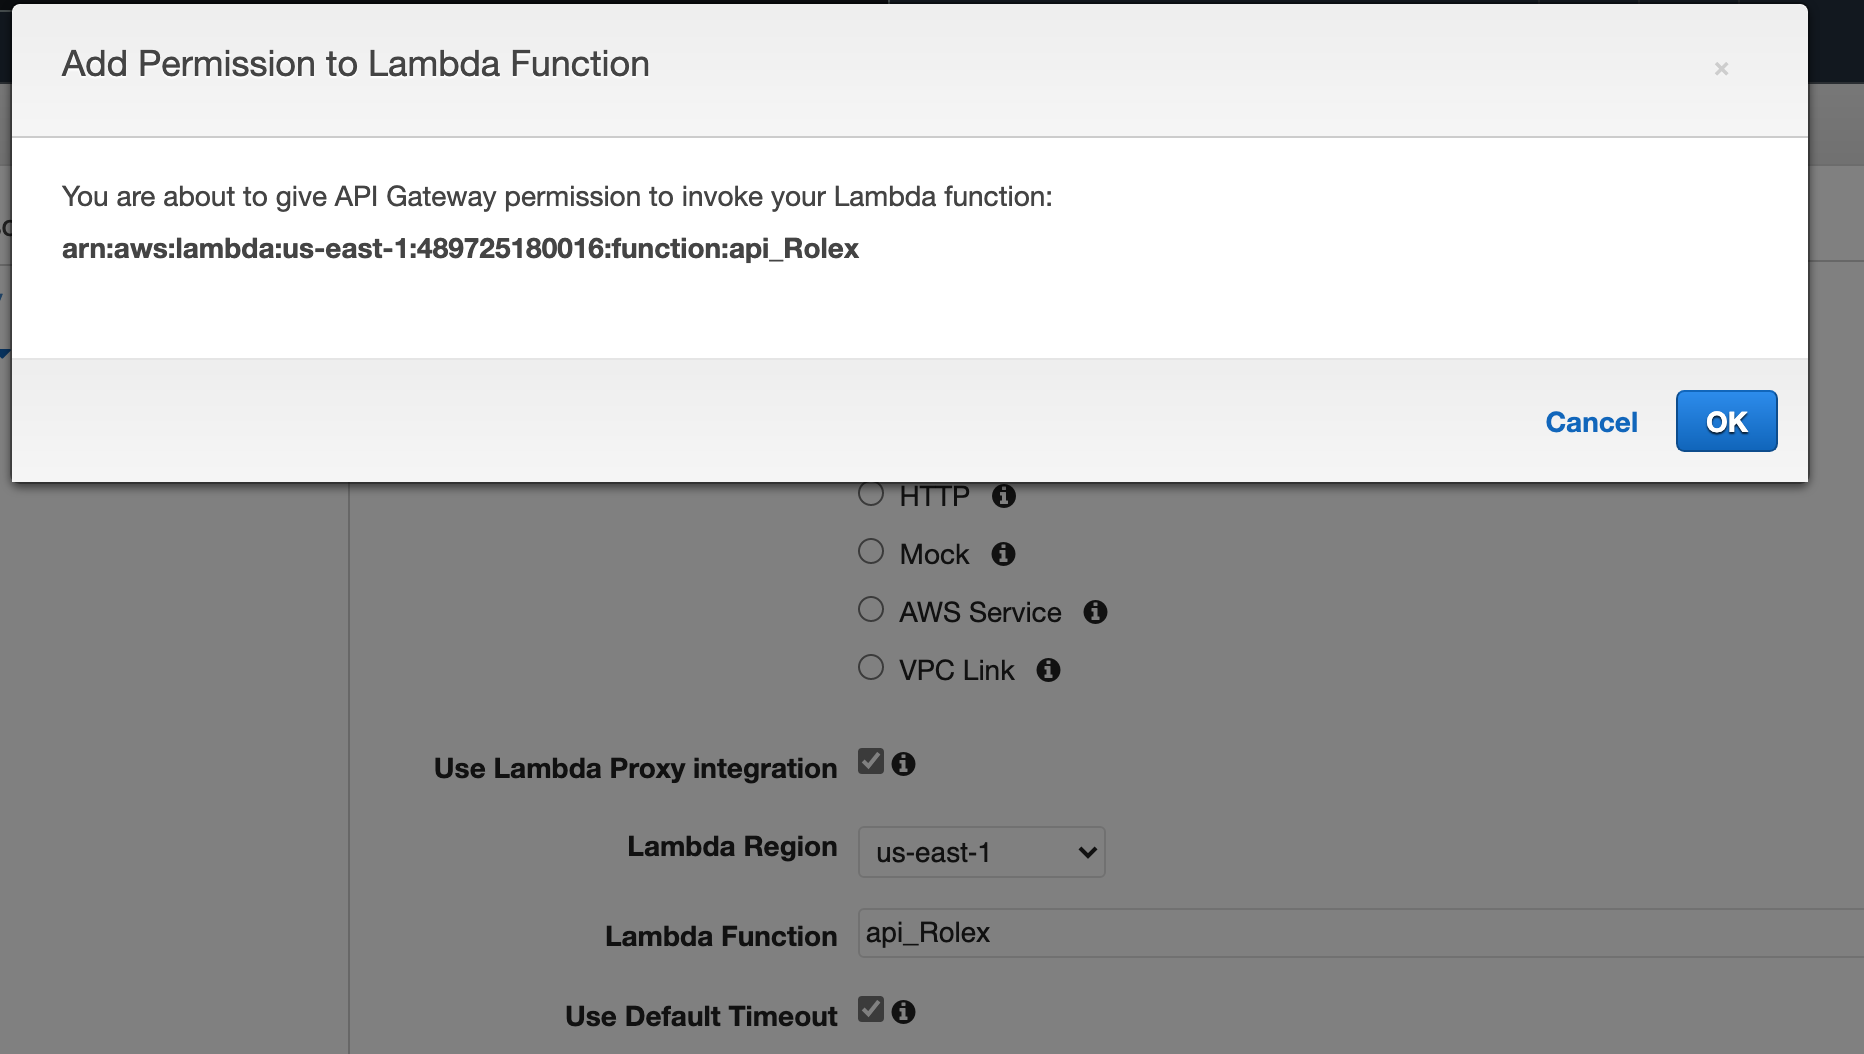Click the Add Permission to Lambda Function title
Viewport: 1864px width, 1054px height.
point(355,64)
